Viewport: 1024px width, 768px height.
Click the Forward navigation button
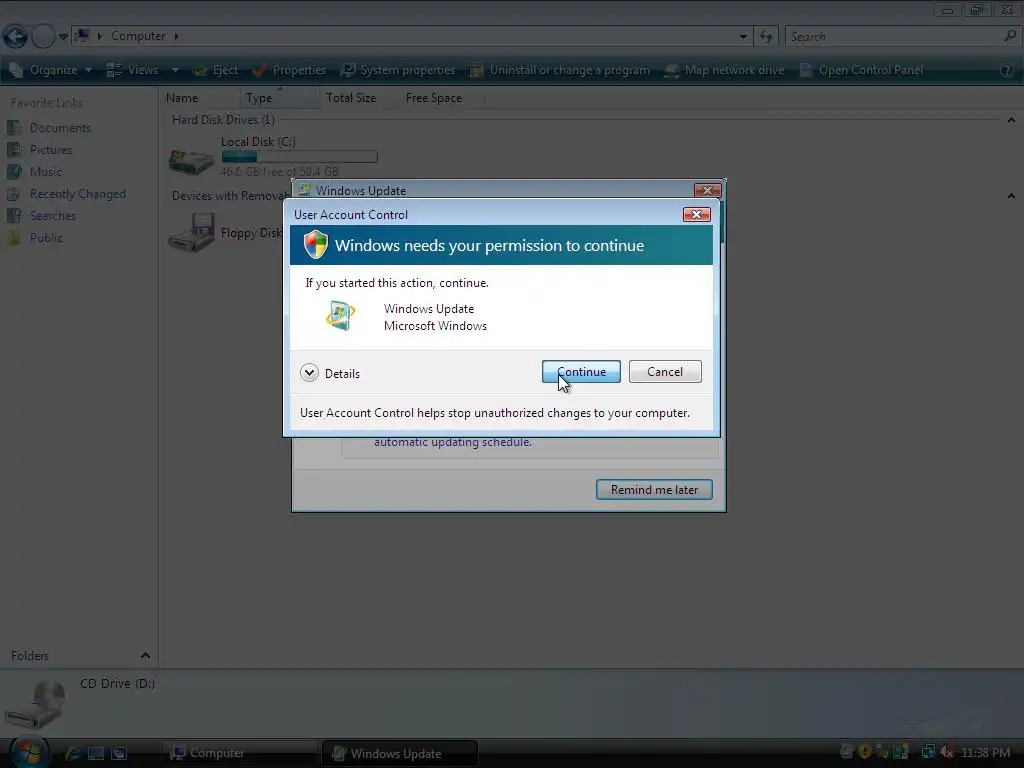(43, 36)
